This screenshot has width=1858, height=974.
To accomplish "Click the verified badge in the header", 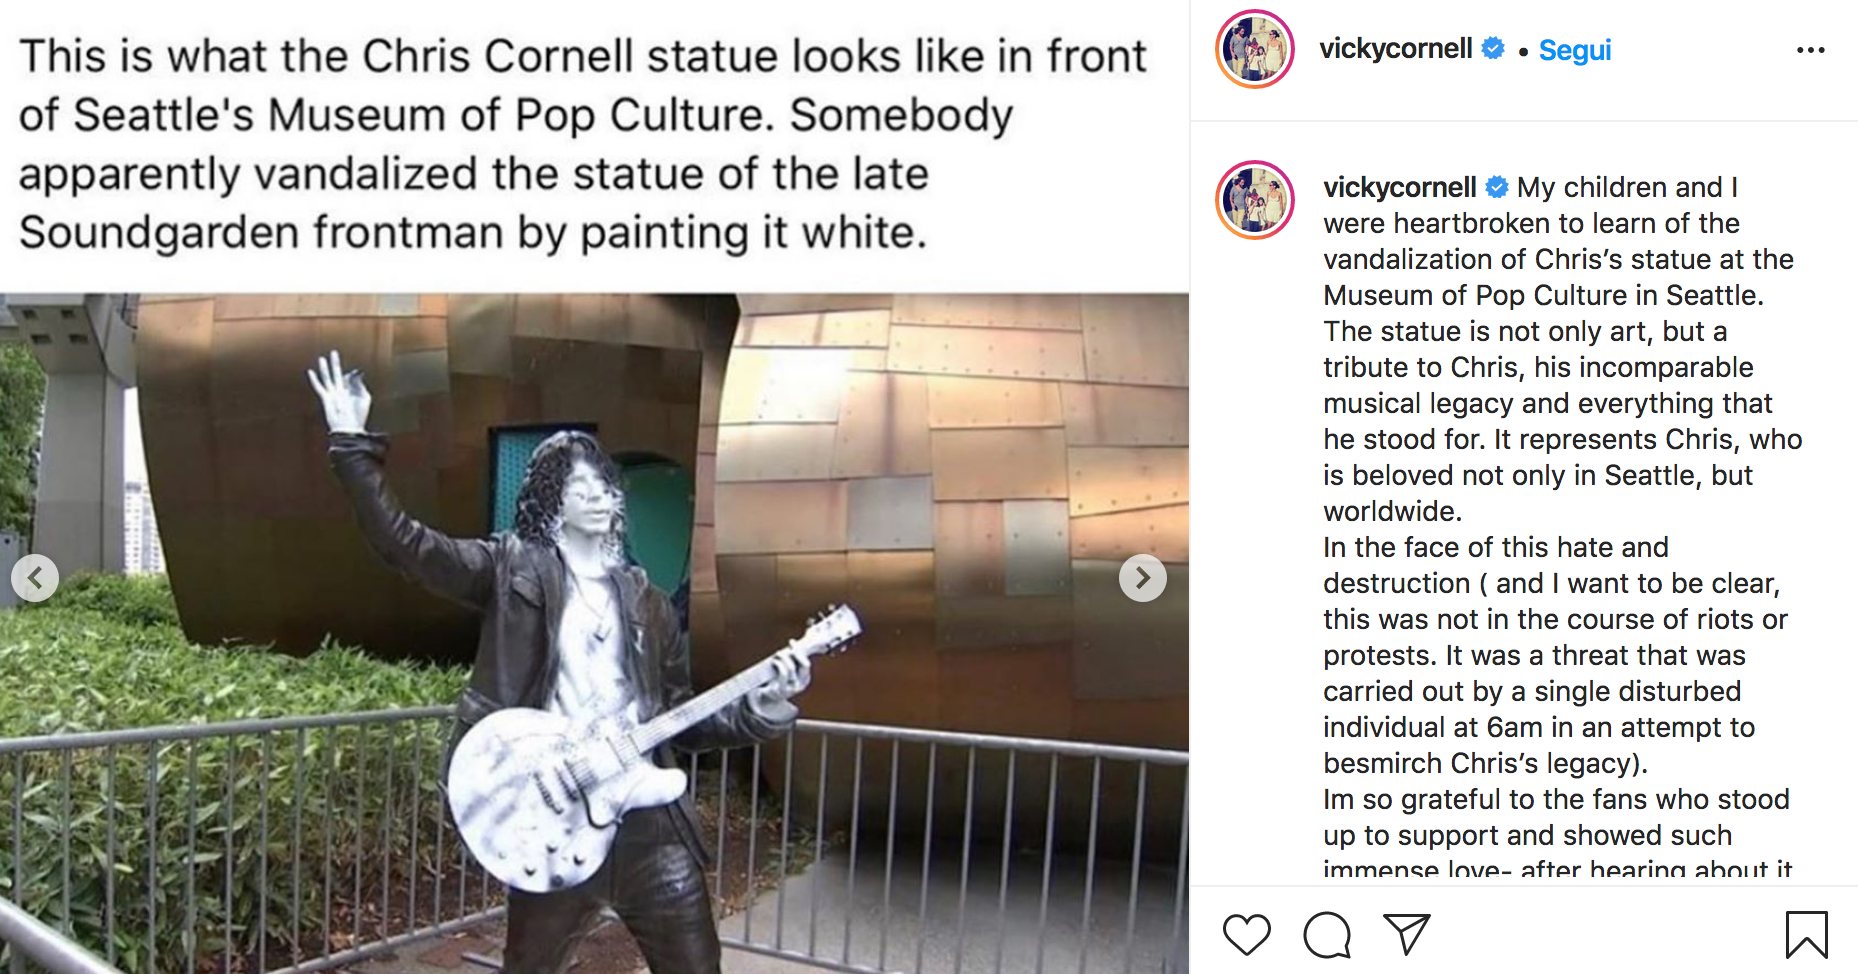I will (x=1492, y=48).
